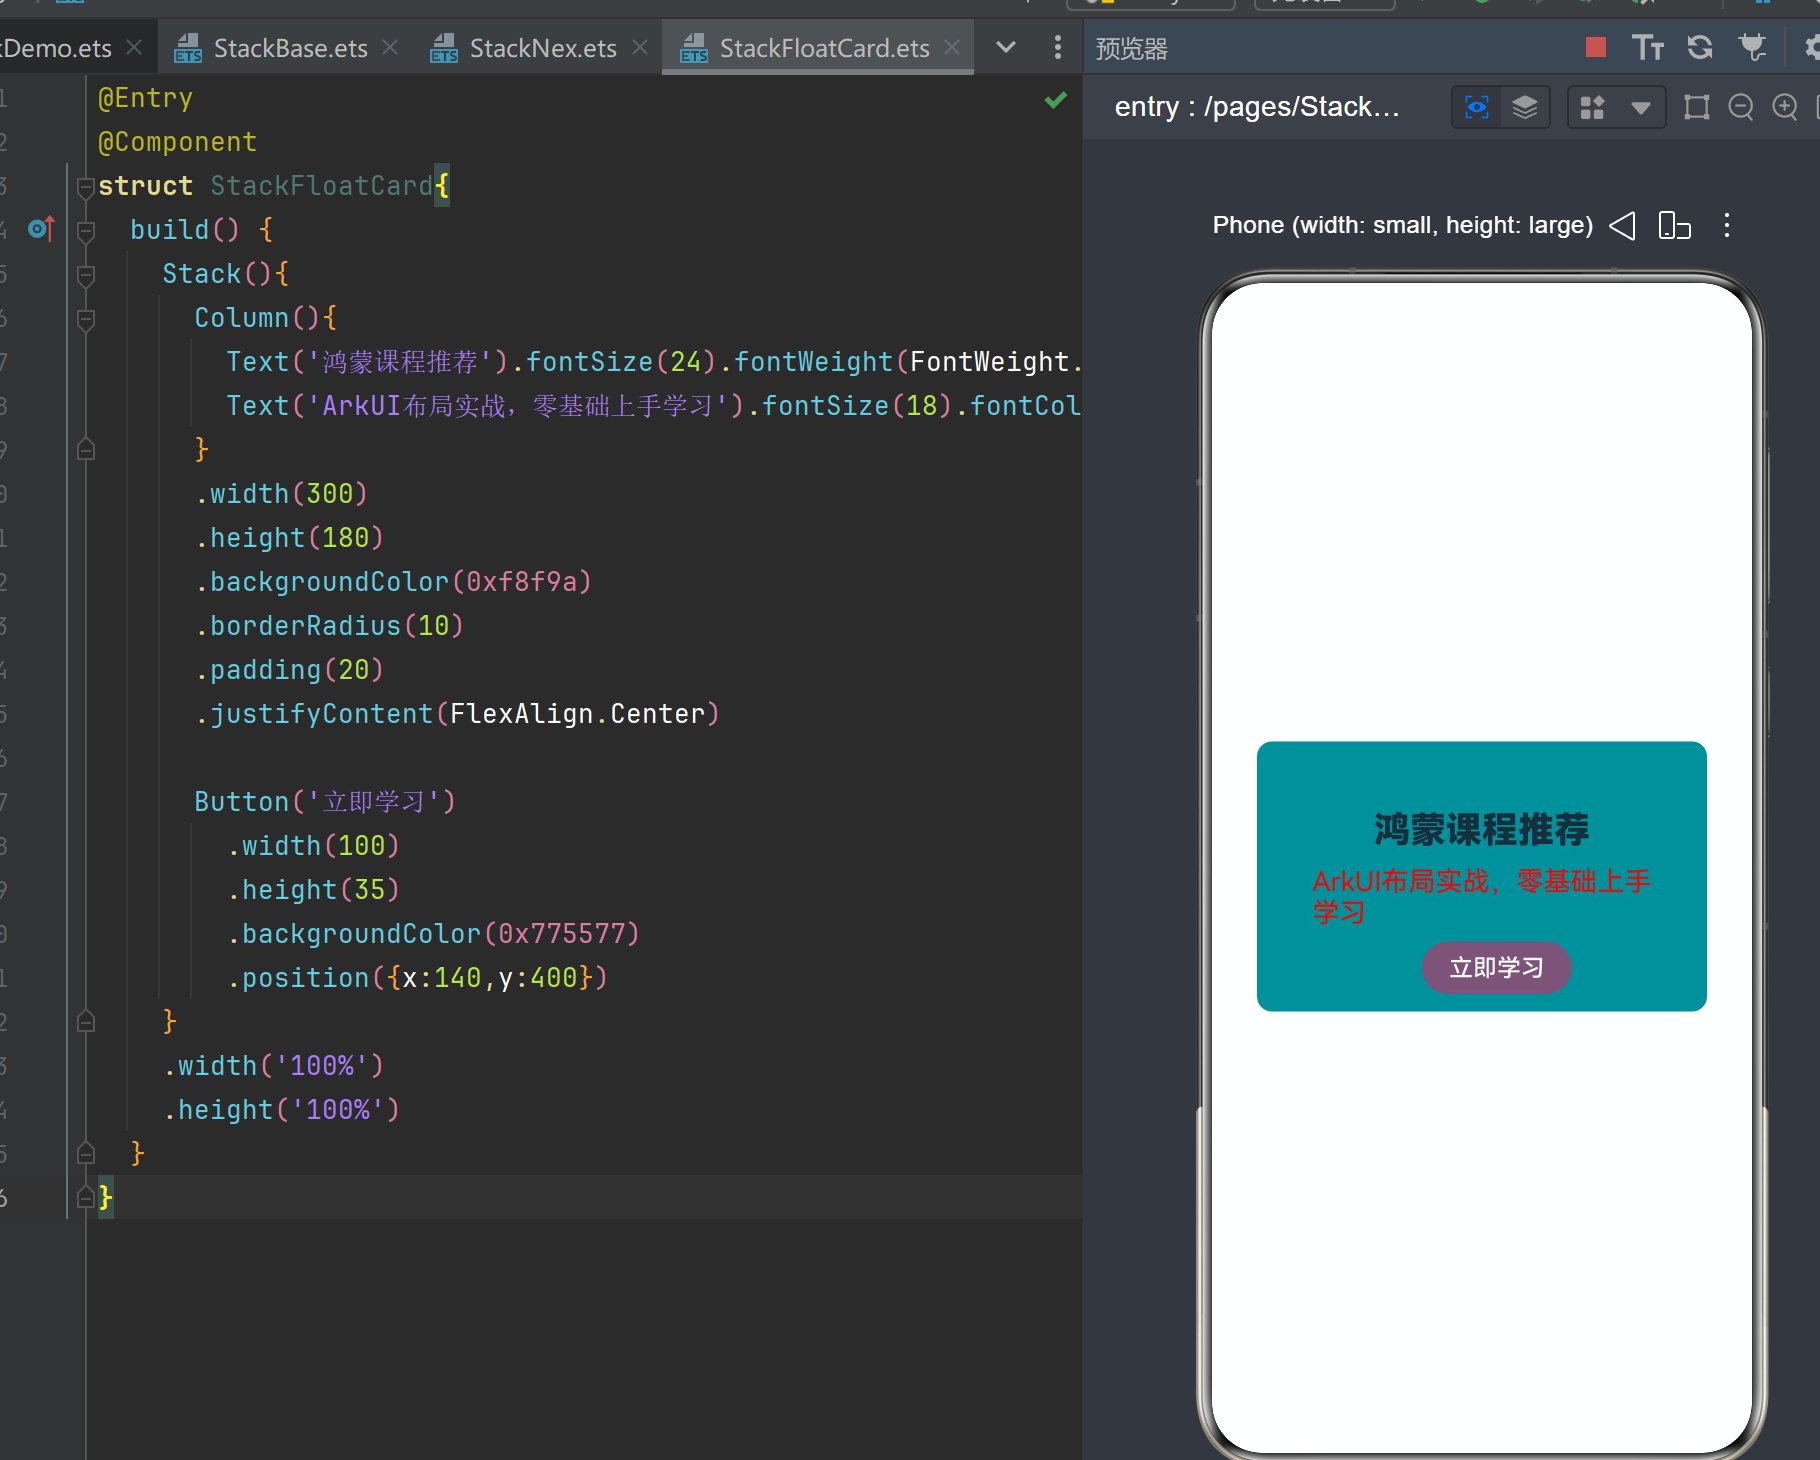Open the multi-profile grid icon
The height and width of the screenshot is (1460, 1820).
(1592, 107)
